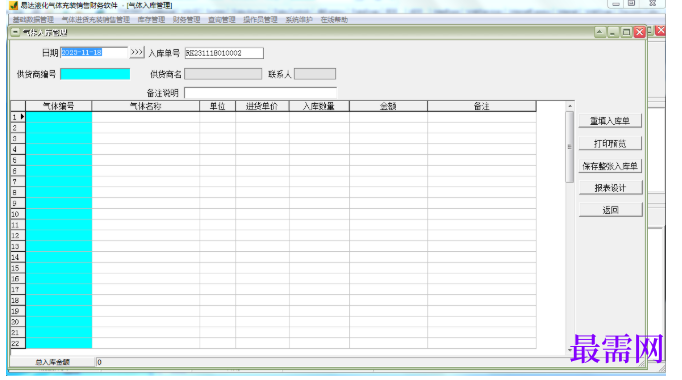Screen dimensions: 682x380
Task: Open the 在线帮助 menu
Action: [334, 20]
